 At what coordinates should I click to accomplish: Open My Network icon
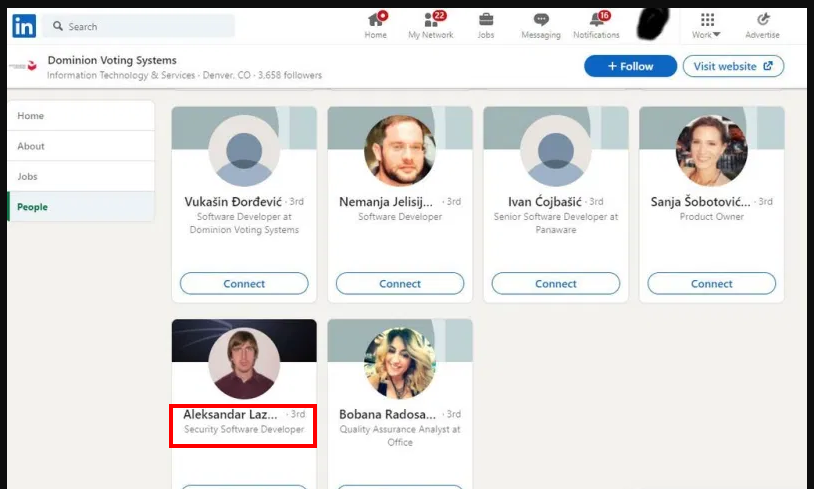(430, 25)
